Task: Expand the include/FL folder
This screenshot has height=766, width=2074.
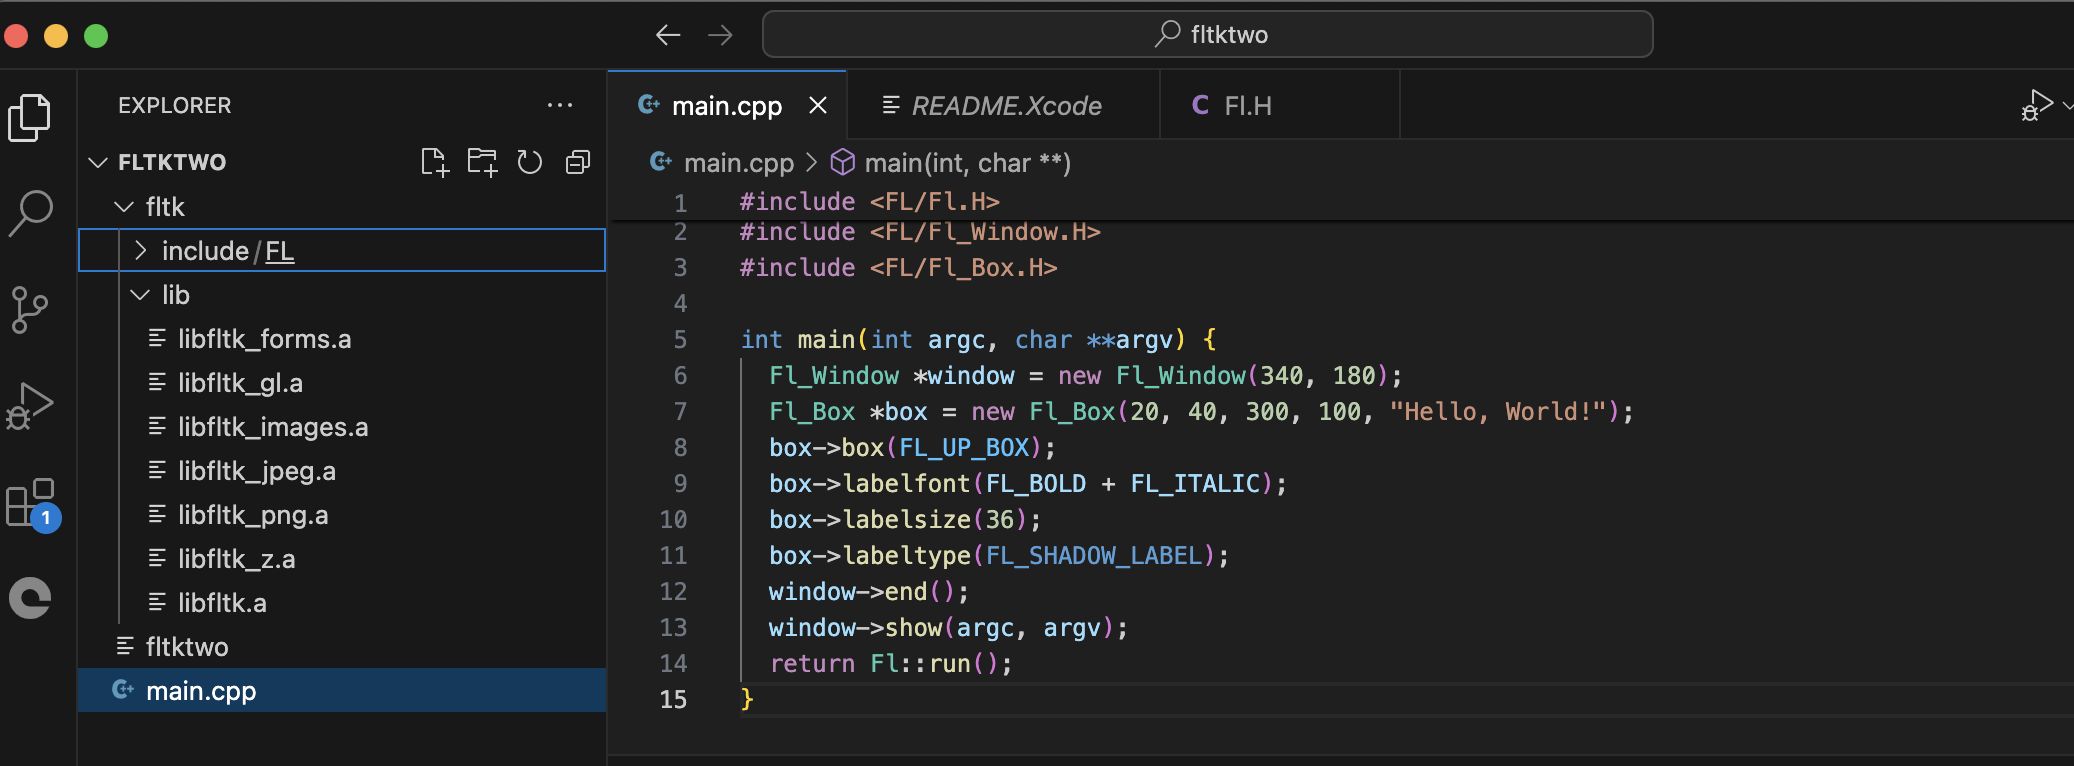Action: pyautogui.click(x=141, y=251)
